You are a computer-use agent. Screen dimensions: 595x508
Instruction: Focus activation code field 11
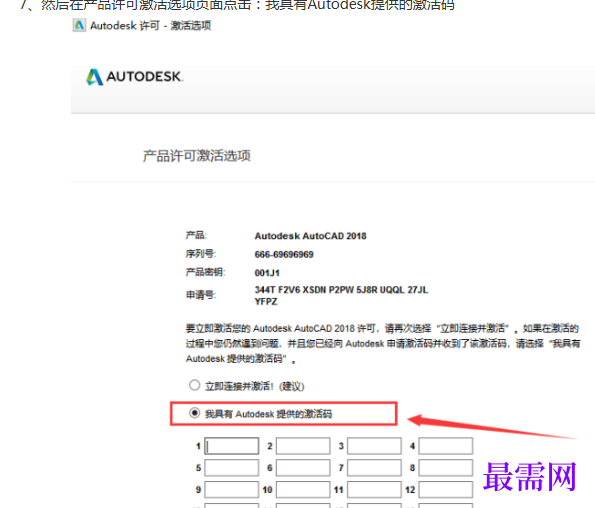(x=374, y=489)
